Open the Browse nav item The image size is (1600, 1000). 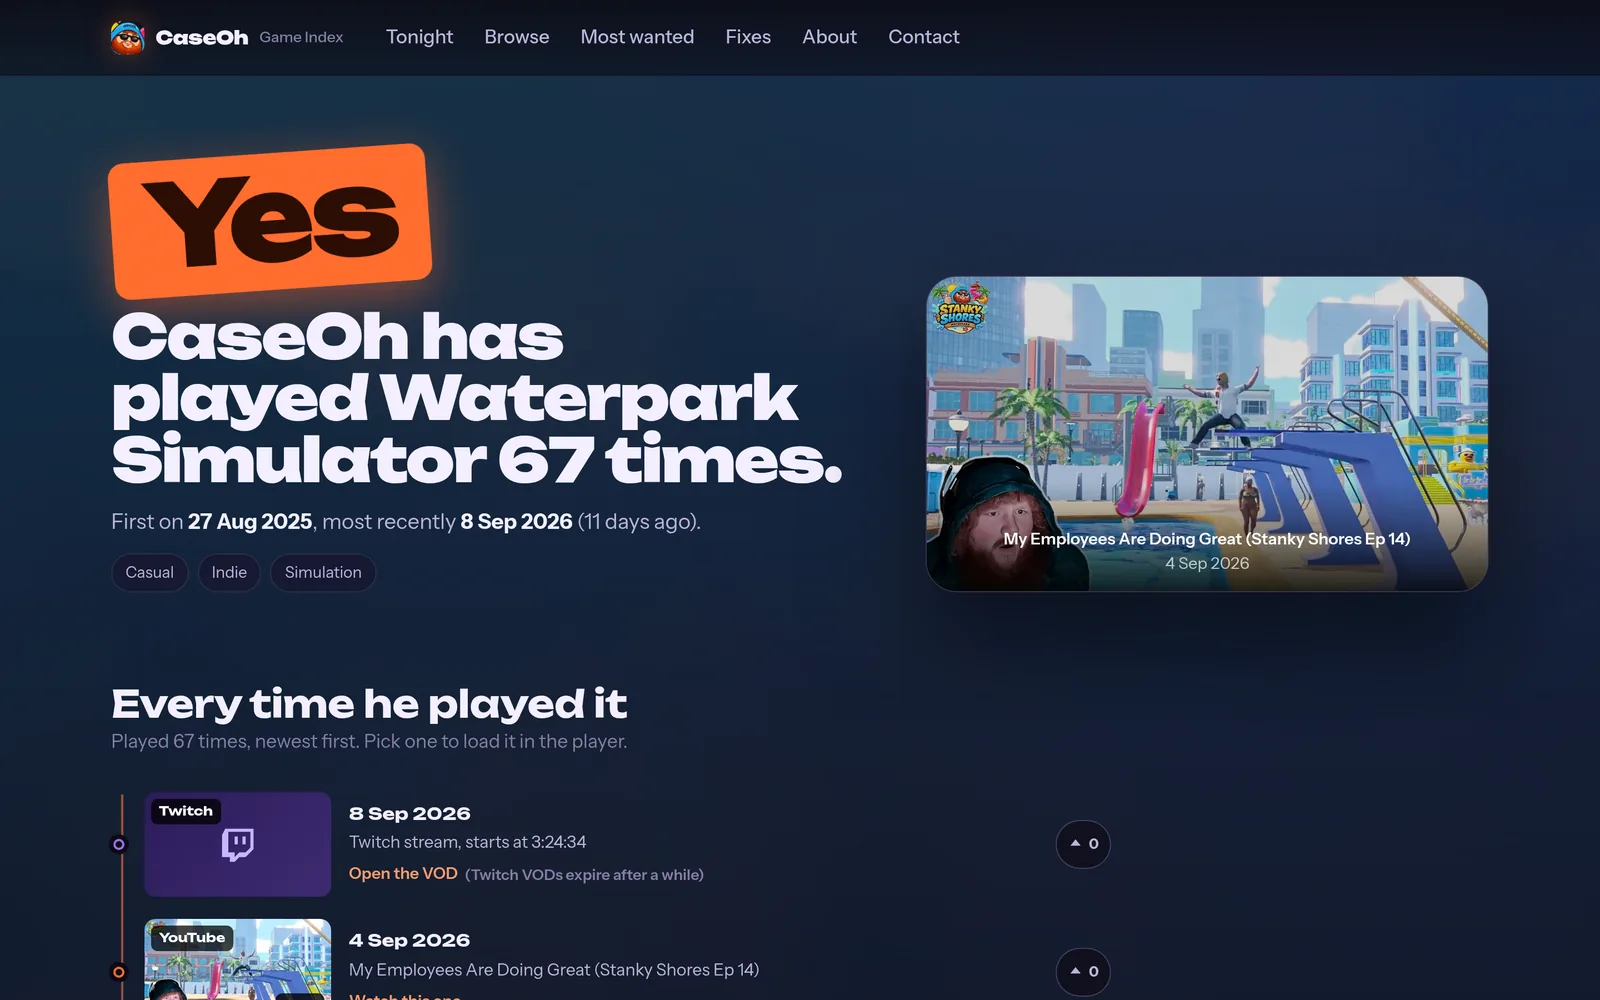(517, 37)
